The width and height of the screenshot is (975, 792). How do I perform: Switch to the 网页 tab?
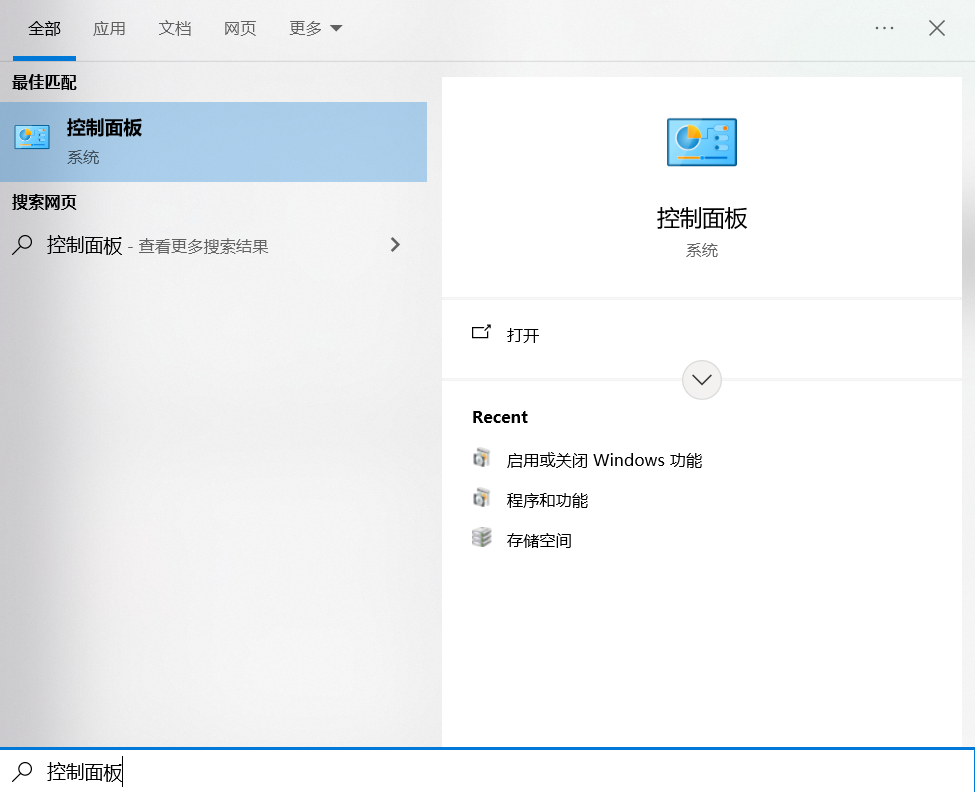coord(240,29)
